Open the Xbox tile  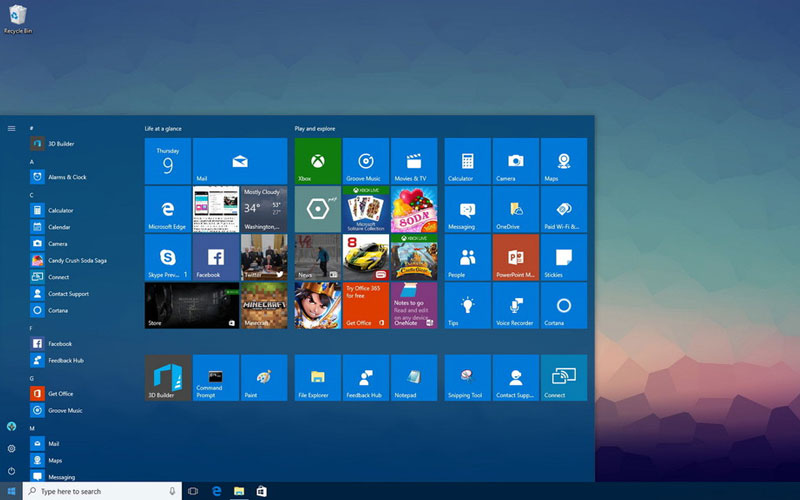318,161
